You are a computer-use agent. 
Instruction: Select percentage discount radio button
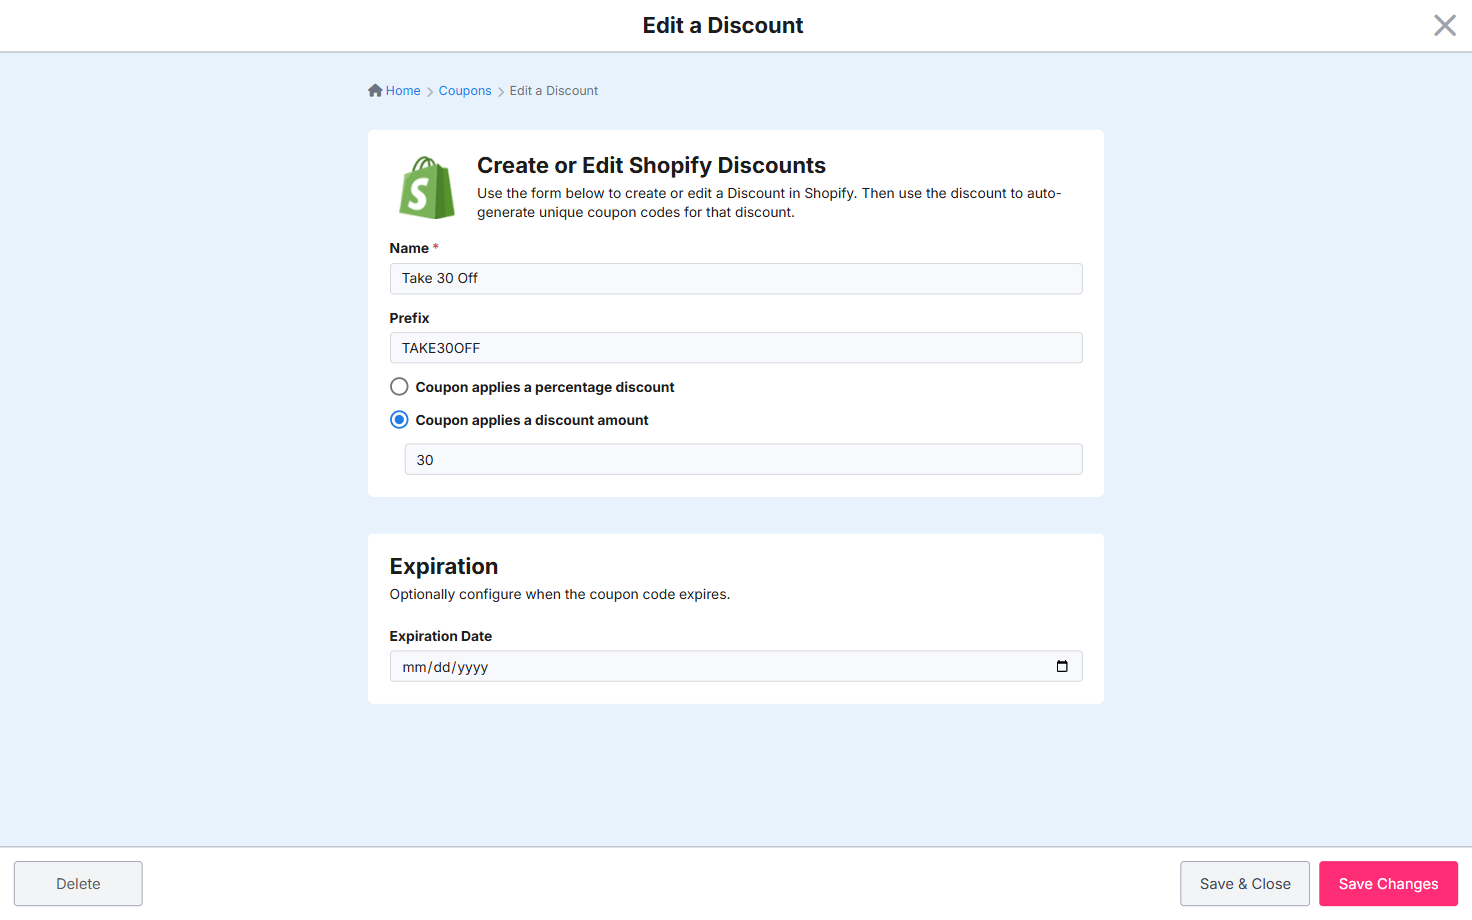coord(399,386)
